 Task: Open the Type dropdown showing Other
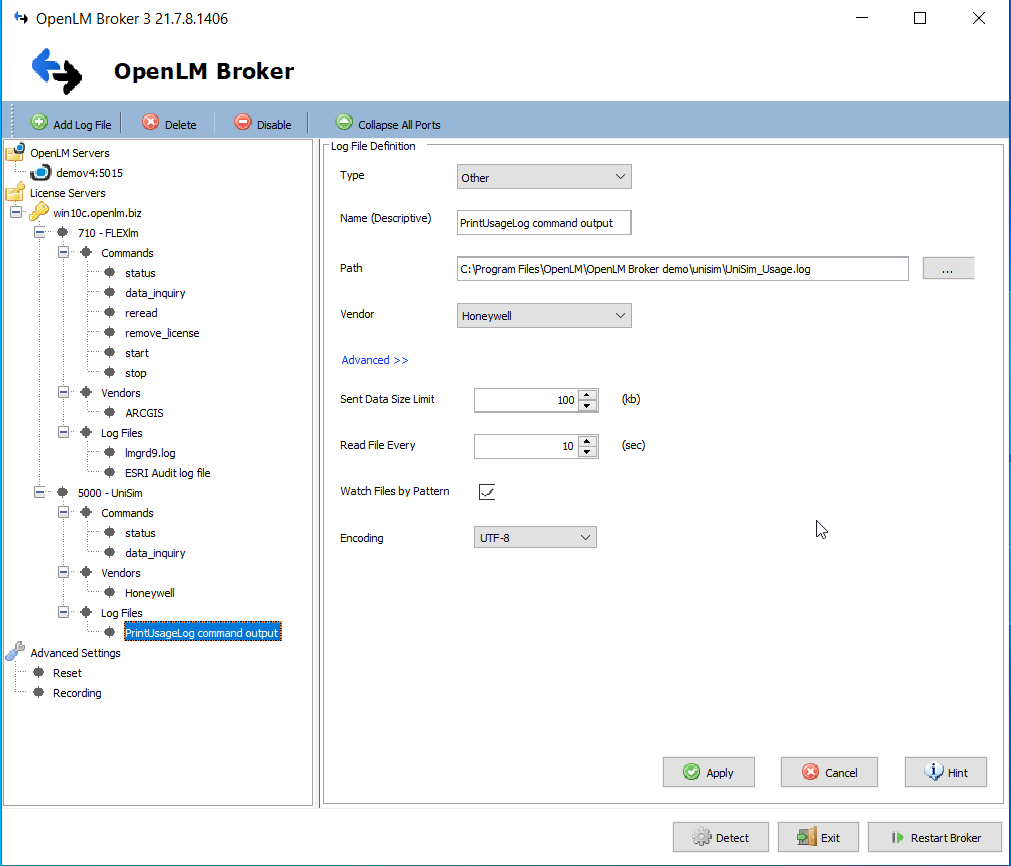point(543,176)
